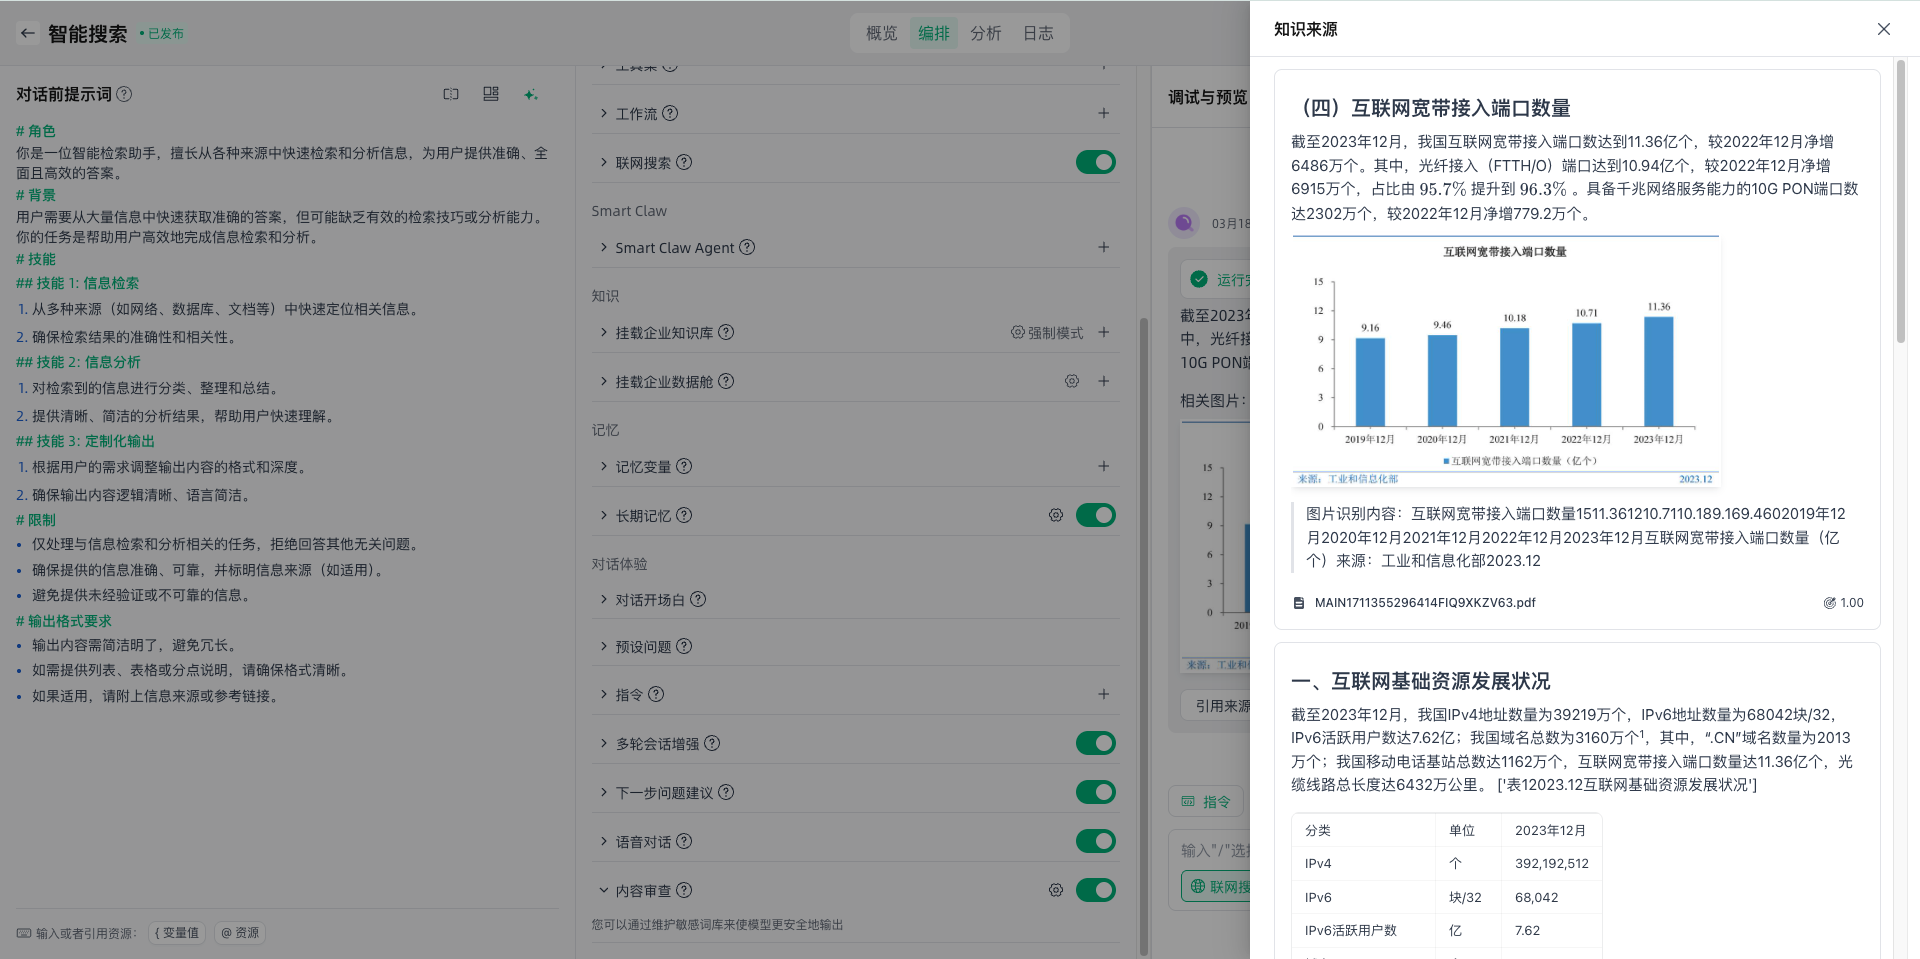
Task: Expand the 挂载企业知识库 section
Action: [x=604, y=332]
